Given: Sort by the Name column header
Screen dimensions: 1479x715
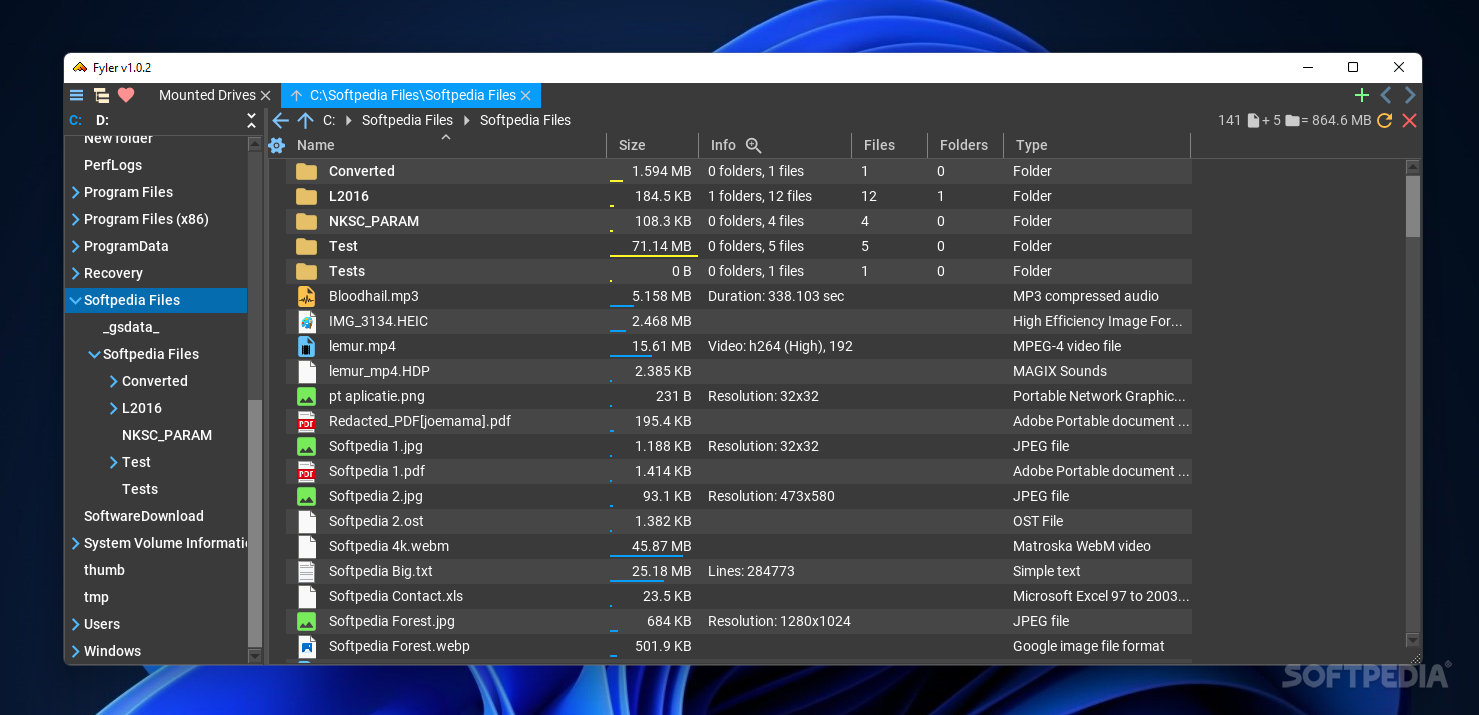Looking at the screenshot, I should (x=447, y=145).
